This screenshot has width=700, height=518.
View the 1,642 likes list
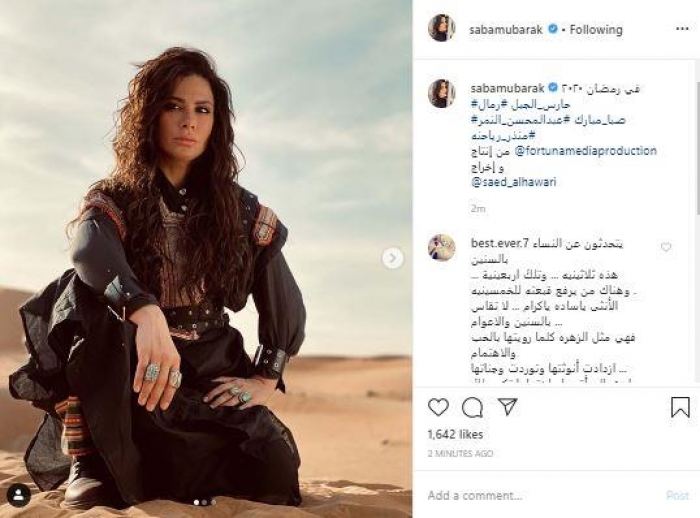coord(455,434)
